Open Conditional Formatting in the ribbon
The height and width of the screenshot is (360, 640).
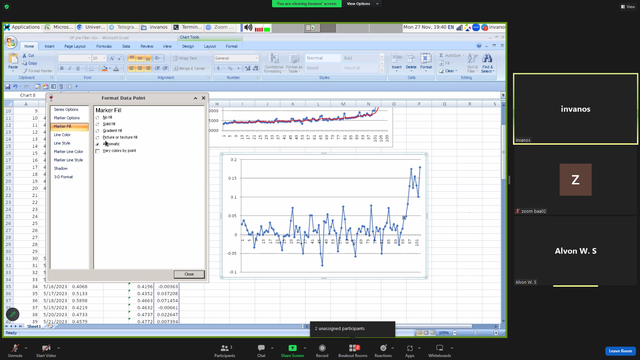274,63
